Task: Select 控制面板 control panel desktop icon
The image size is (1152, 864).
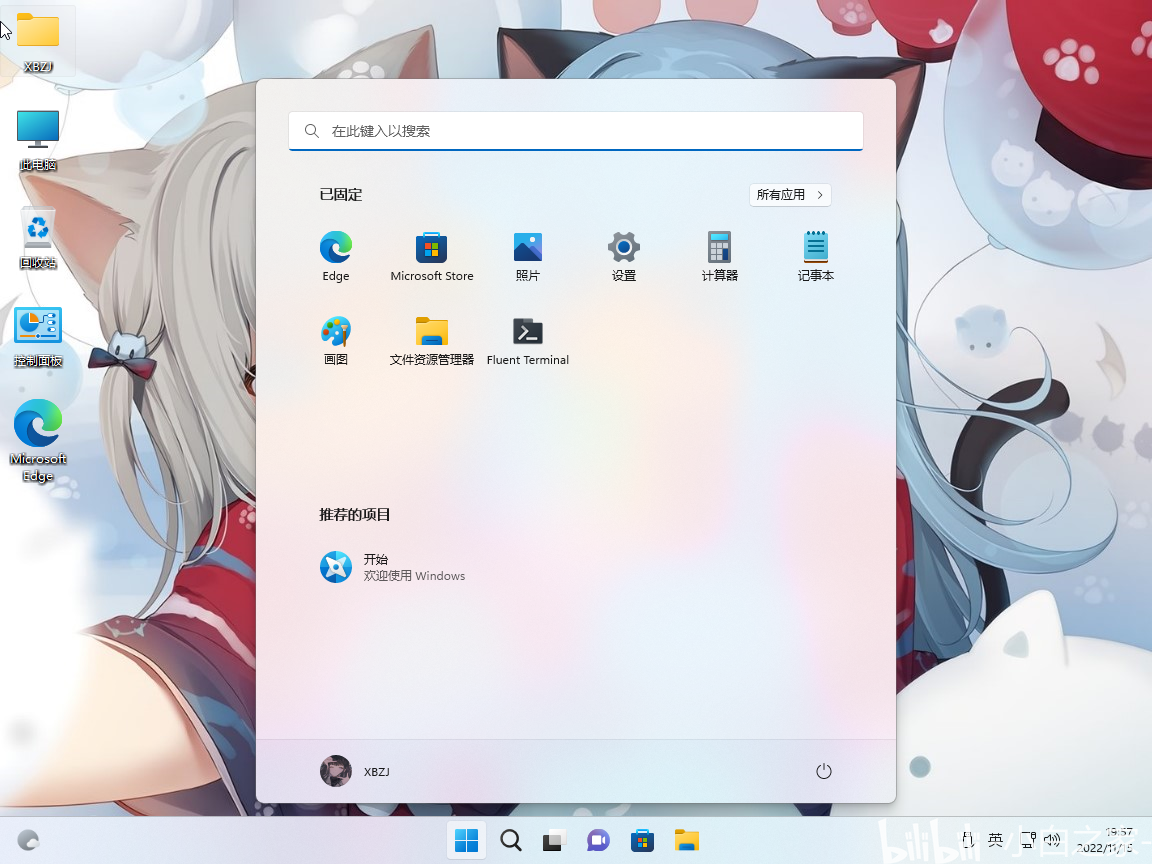Action: (38, 336)
